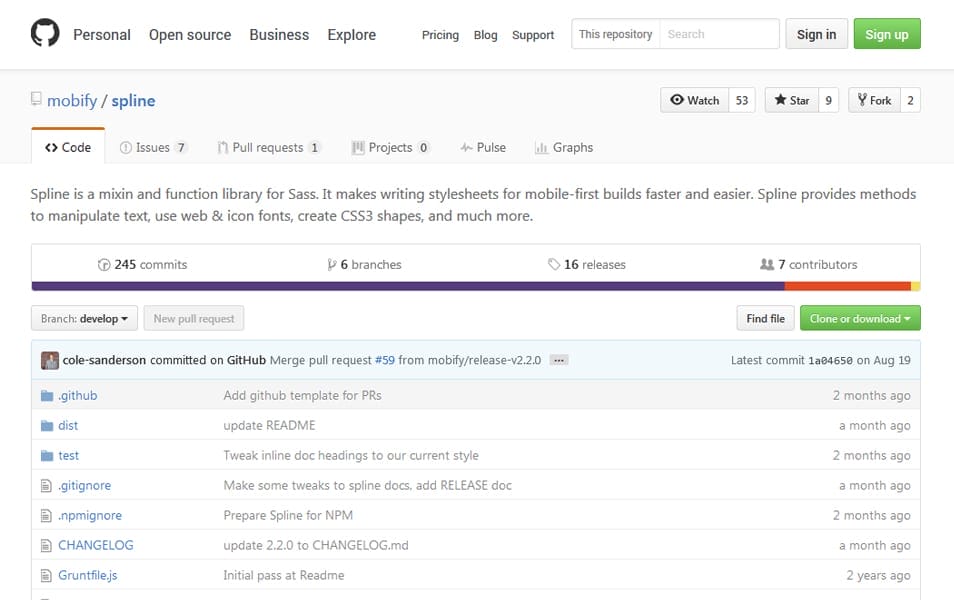The image size is (954, 600).
Task: Click the GitHub octocat logo
Action: coord(45,33)
